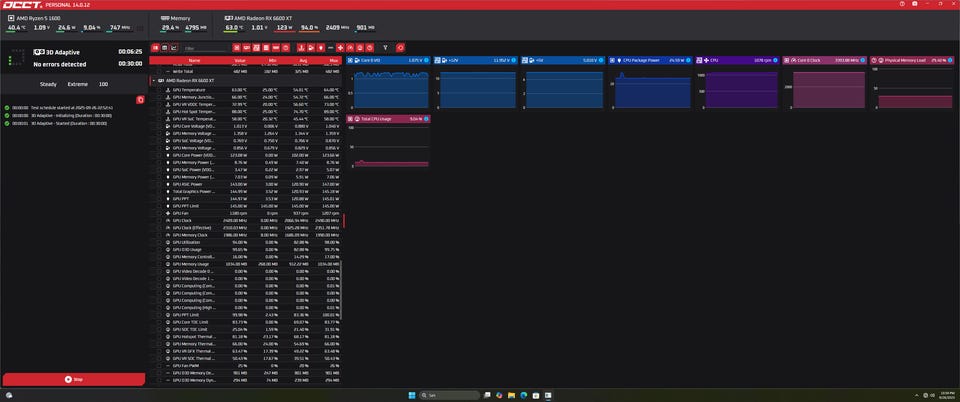Toggle the GPU card hardware filter icon
This screenshot has height=402, width=960.
(x=246, y=48)
